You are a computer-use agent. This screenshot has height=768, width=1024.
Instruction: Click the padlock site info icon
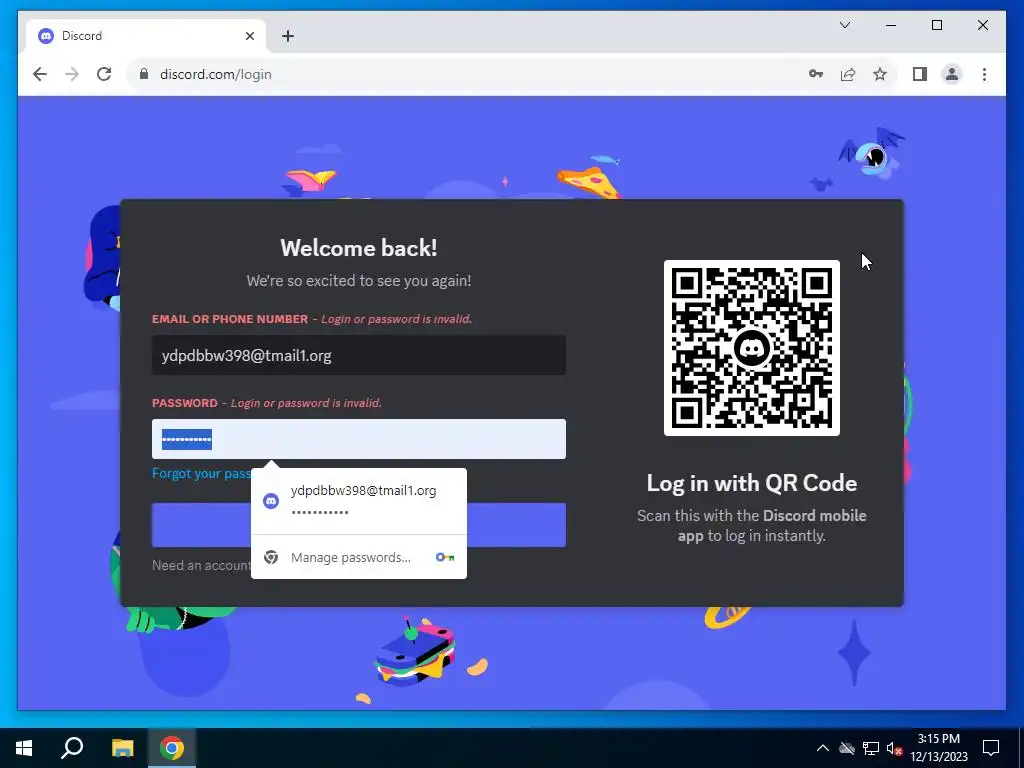144,74
